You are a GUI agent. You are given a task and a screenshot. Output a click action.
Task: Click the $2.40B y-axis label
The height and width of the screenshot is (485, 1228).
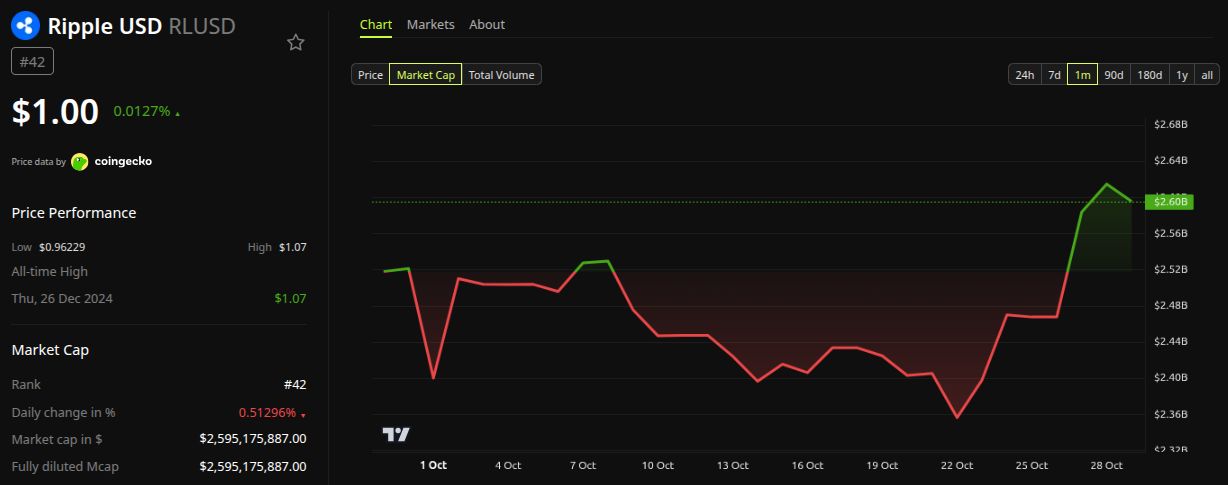[1170, 377]
